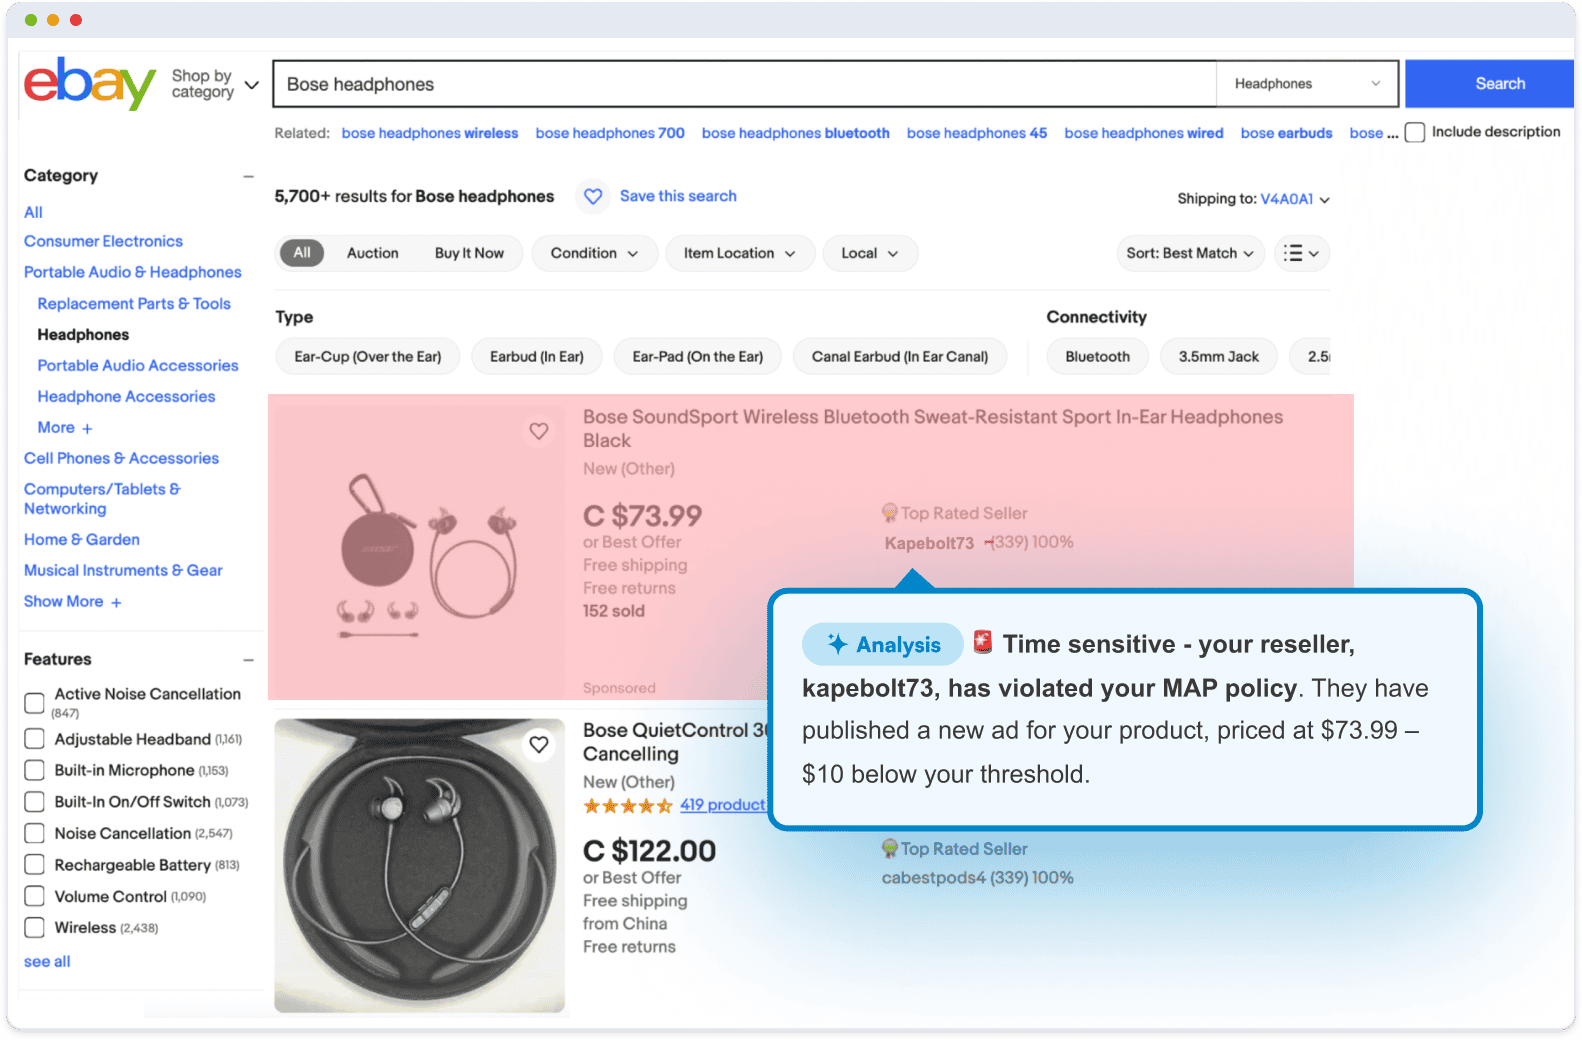Collapse the Features section
Image resolution: width=1582 pixels, height=1040 pixels.
coord(248,660)
